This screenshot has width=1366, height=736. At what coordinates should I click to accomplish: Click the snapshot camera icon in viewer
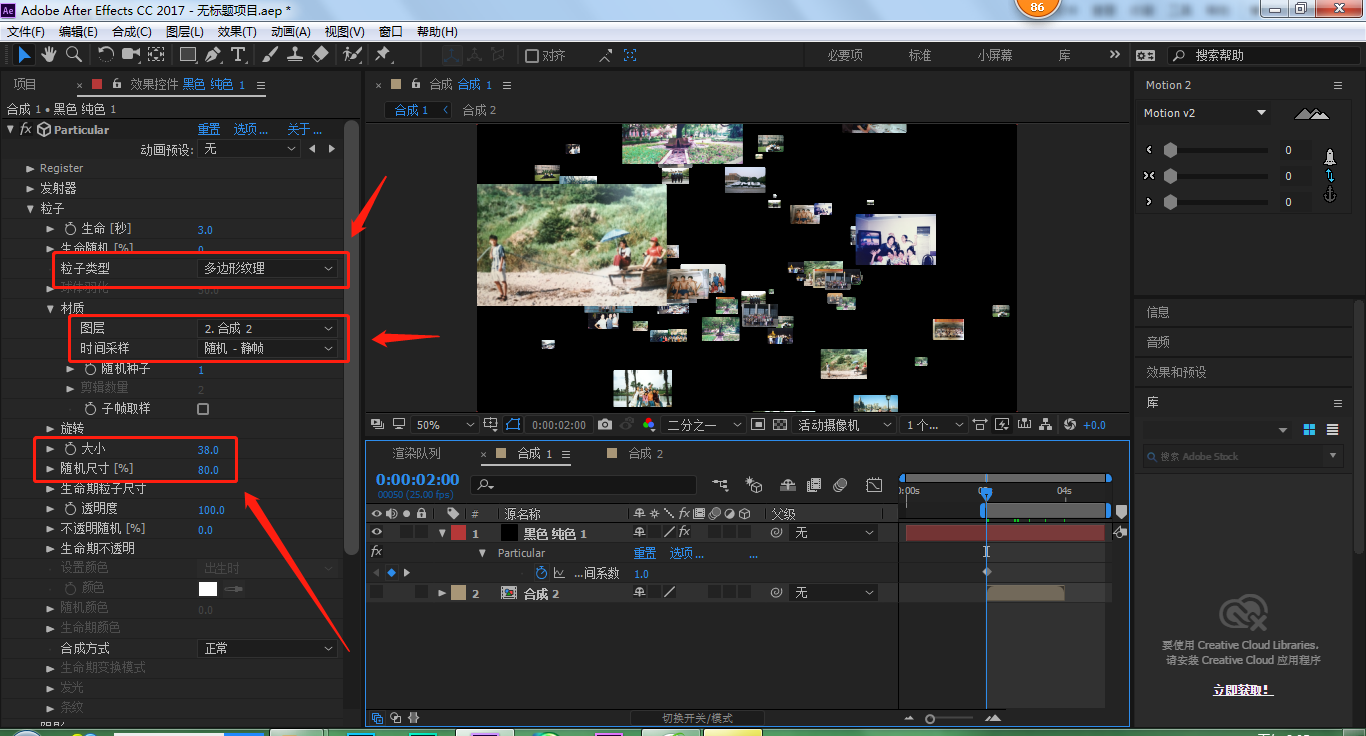(x=605, y=425)
